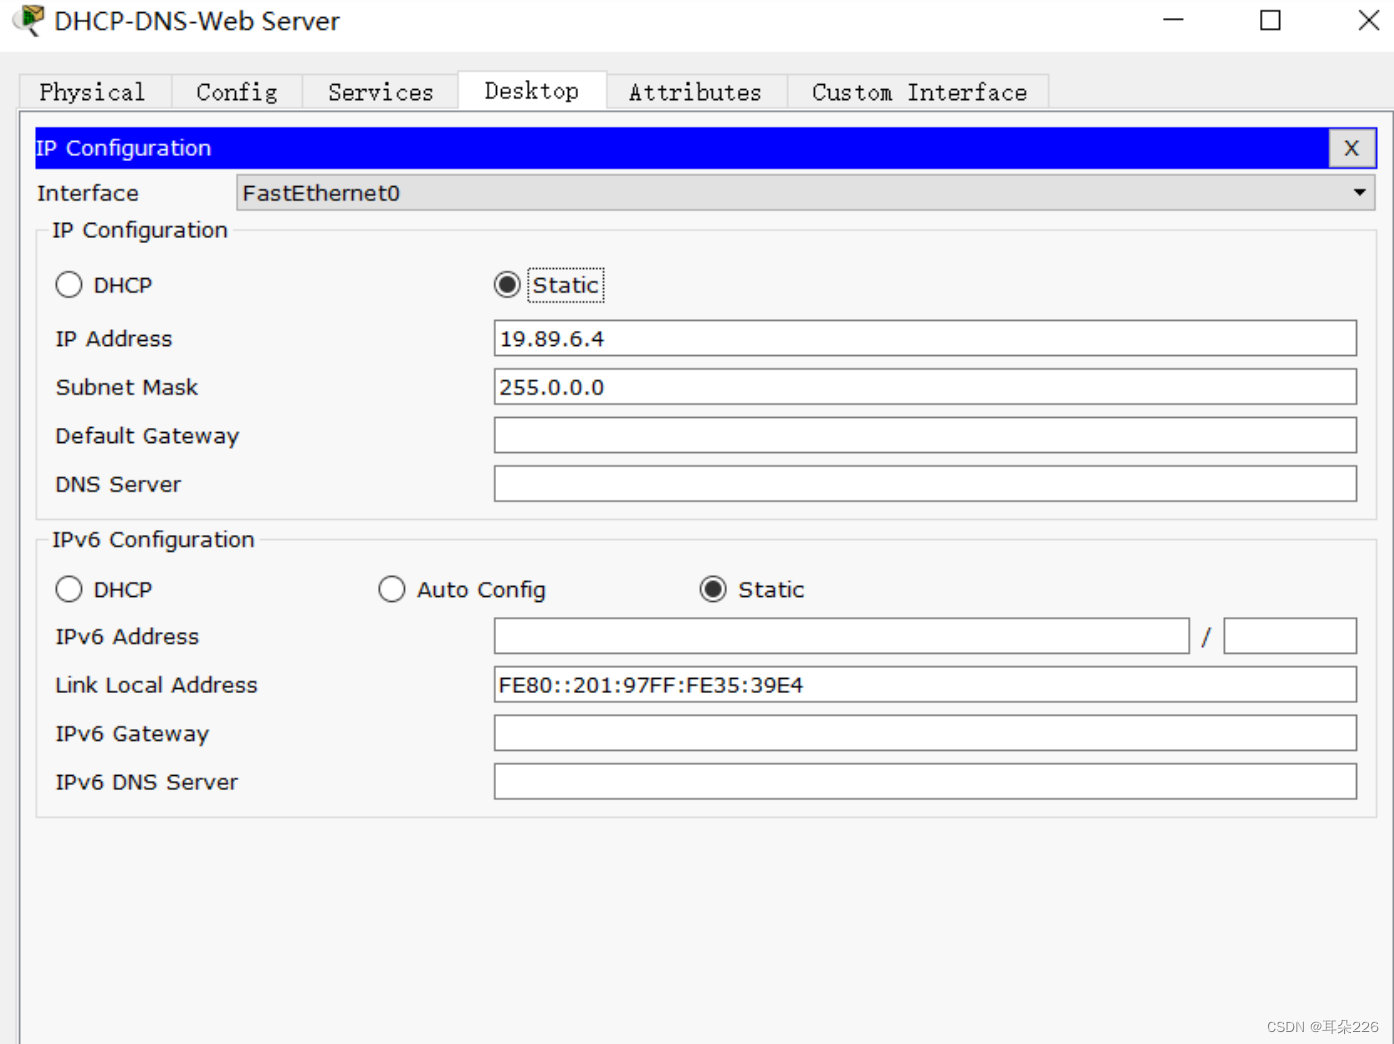Switch to the Physical tab
This screenshot has height=1044, width=1394.
(95, 92)
